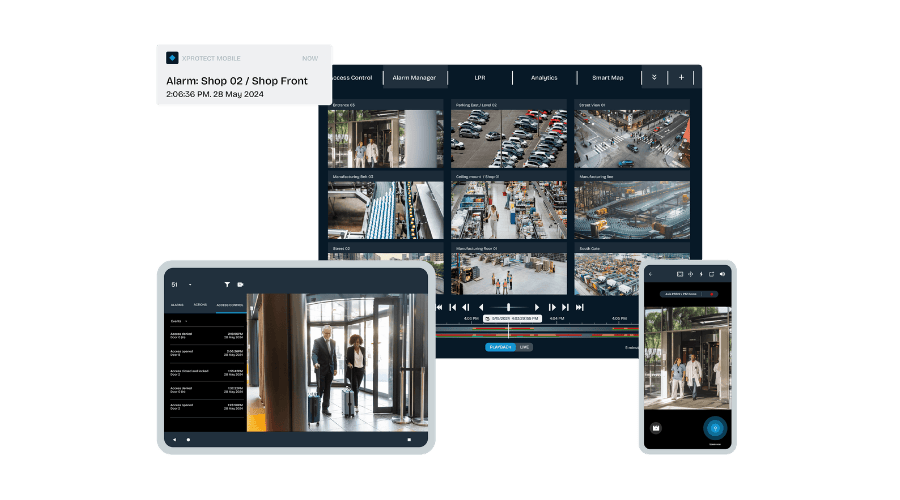900x500 pixels.
Task: Open the Alarm Manager tab
Action: pos(414,77)
